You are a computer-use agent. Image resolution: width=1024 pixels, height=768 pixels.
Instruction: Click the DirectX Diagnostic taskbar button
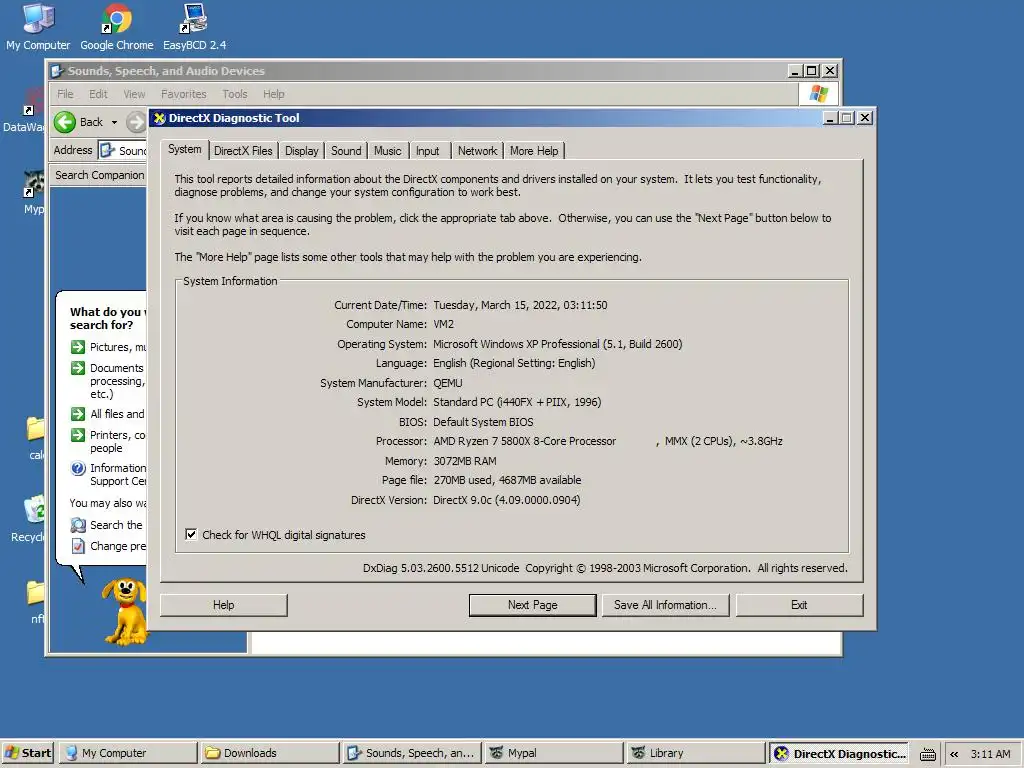coord(840,753)
